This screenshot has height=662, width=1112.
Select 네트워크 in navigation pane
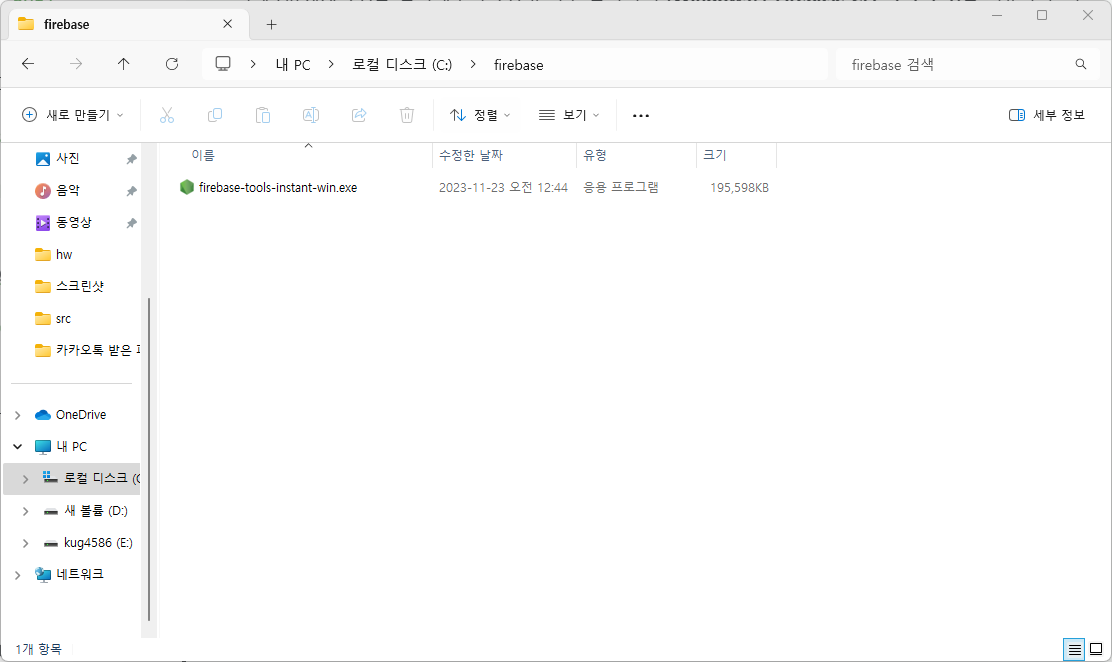pyautogui.click(x=79, y=574)
